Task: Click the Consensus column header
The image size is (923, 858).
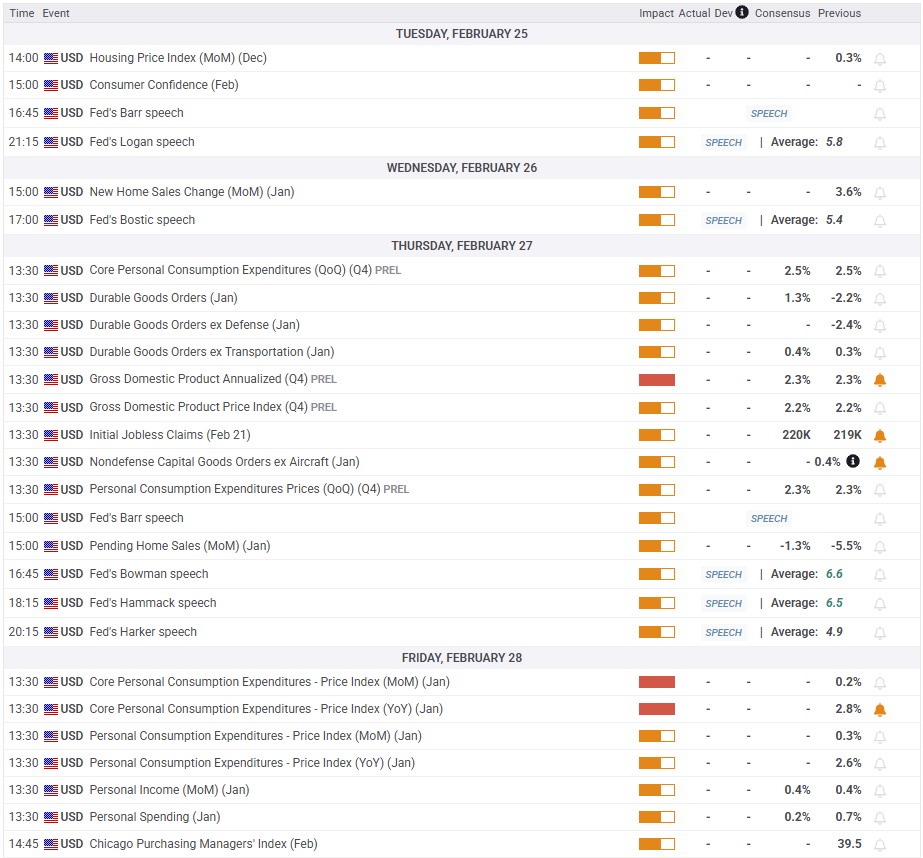Action: pyautogui.click(x=782, y=13)
